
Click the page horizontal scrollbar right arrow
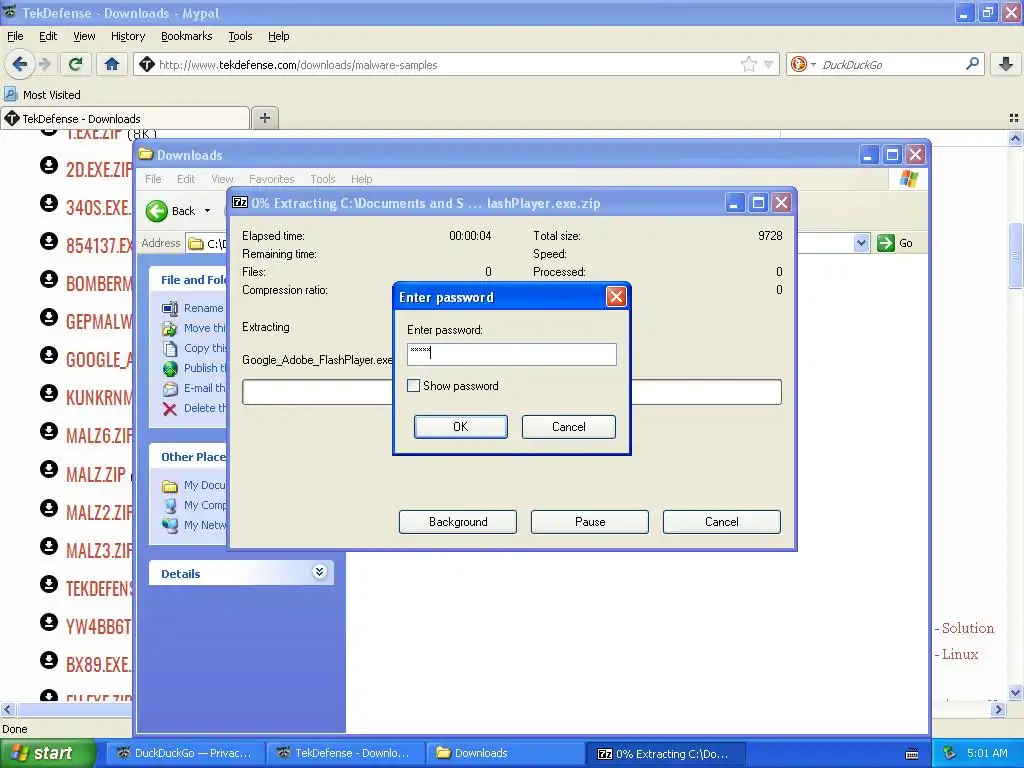998,709
